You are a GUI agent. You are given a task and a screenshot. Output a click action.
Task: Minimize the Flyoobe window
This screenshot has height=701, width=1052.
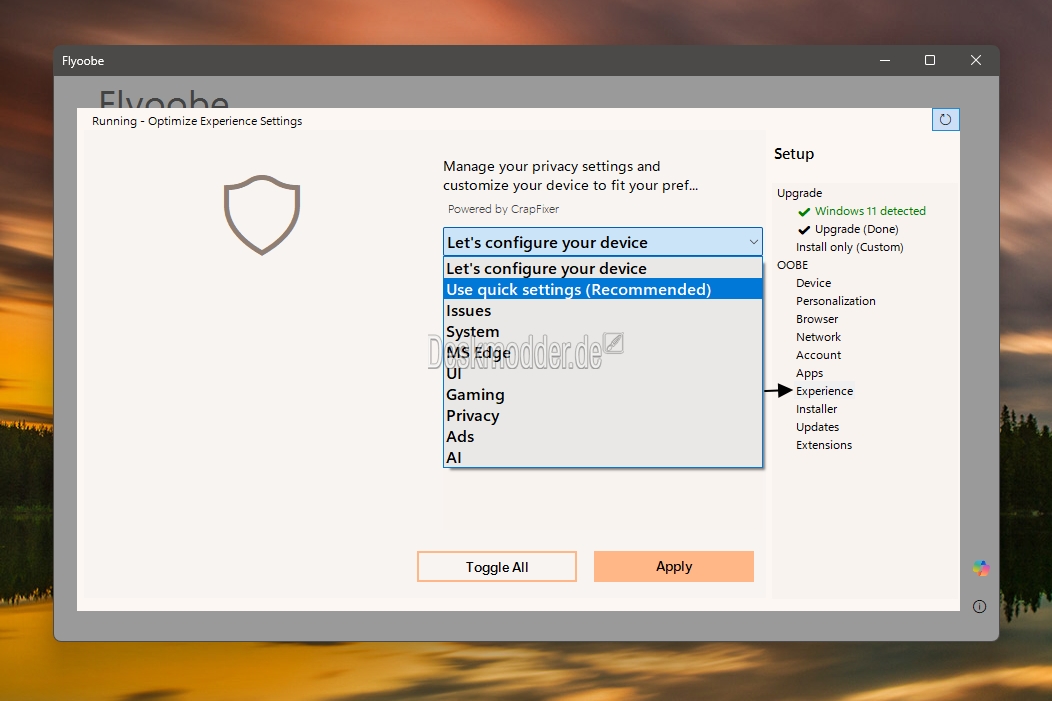point(885,60)
